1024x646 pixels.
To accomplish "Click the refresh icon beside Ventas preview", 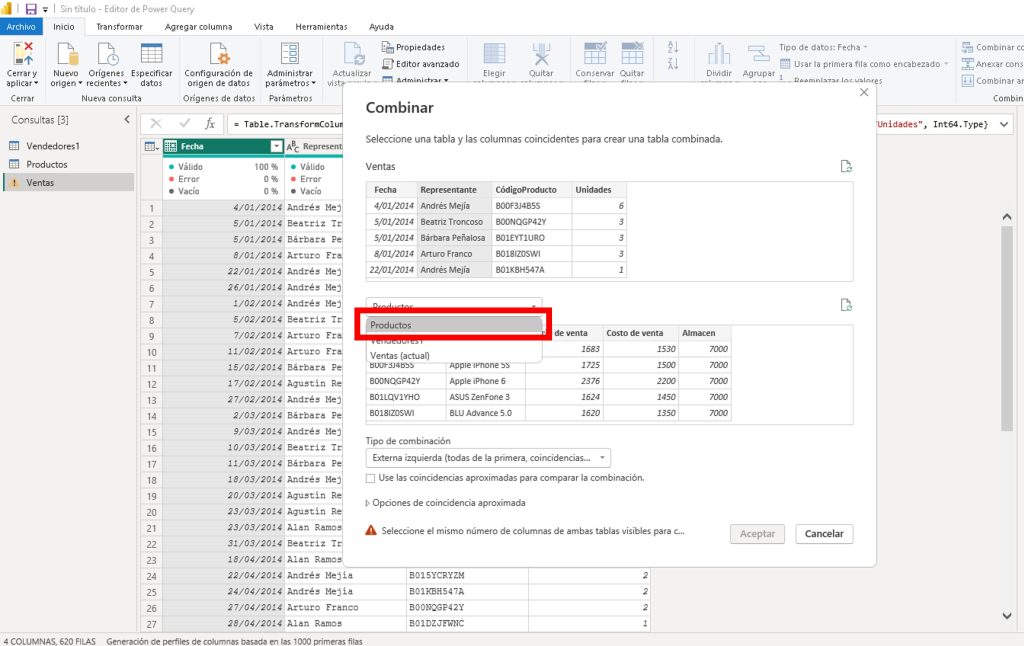I will (846, 167).
